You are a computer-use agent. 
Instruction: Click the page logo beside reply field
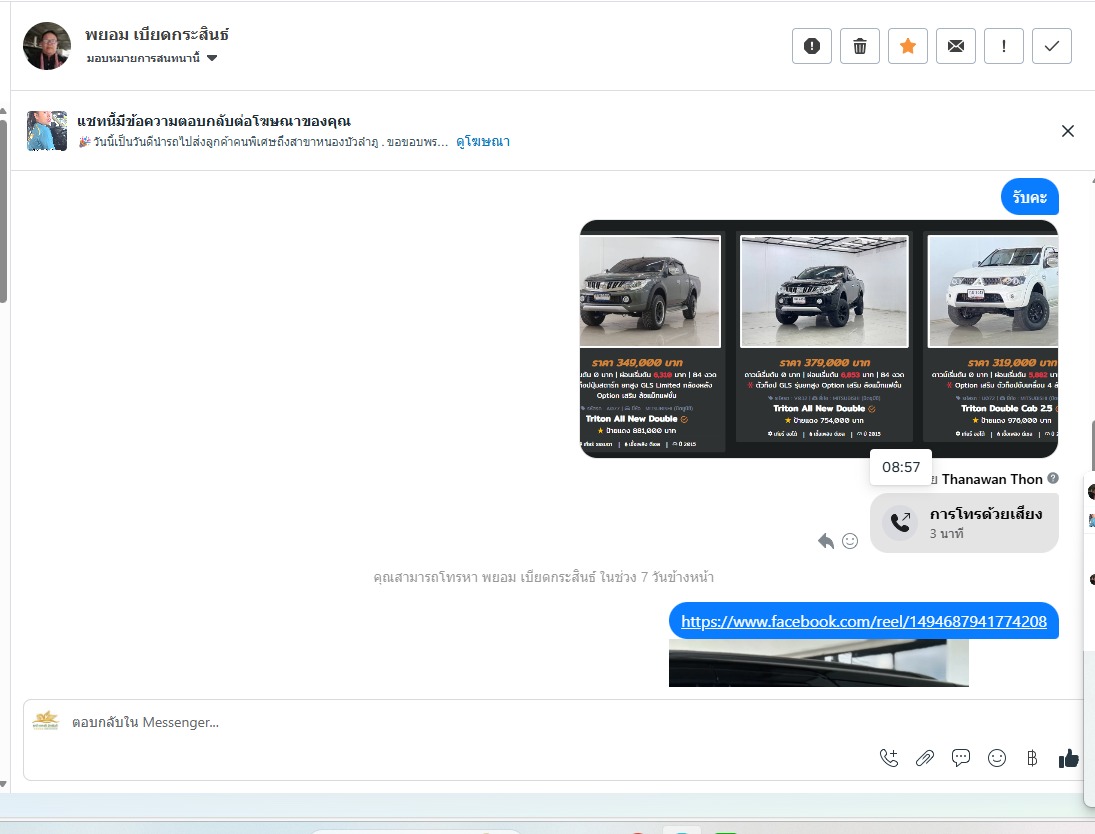46,721
